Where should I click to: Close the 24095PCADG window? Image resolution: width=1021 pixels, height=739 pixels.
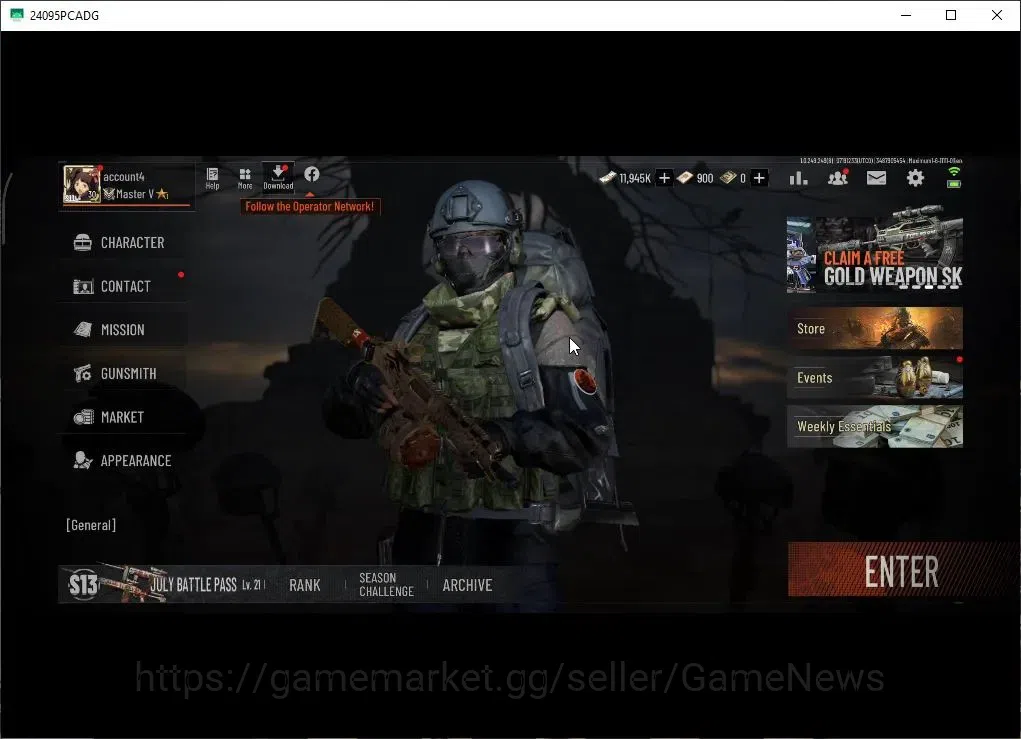click(996, 15)
